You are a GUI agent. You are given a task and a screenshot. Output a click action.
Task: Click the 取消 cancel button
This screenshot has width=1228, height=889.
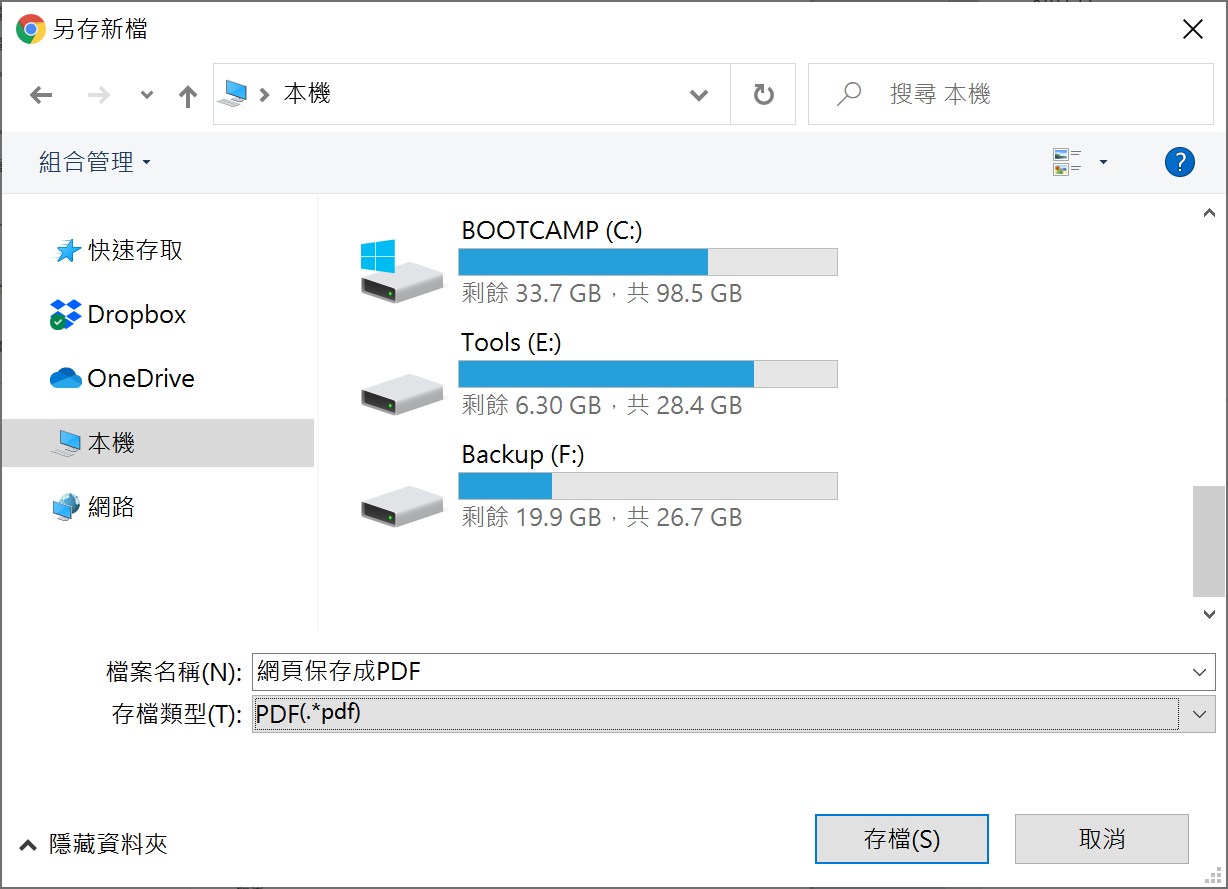pos(1101,839)
